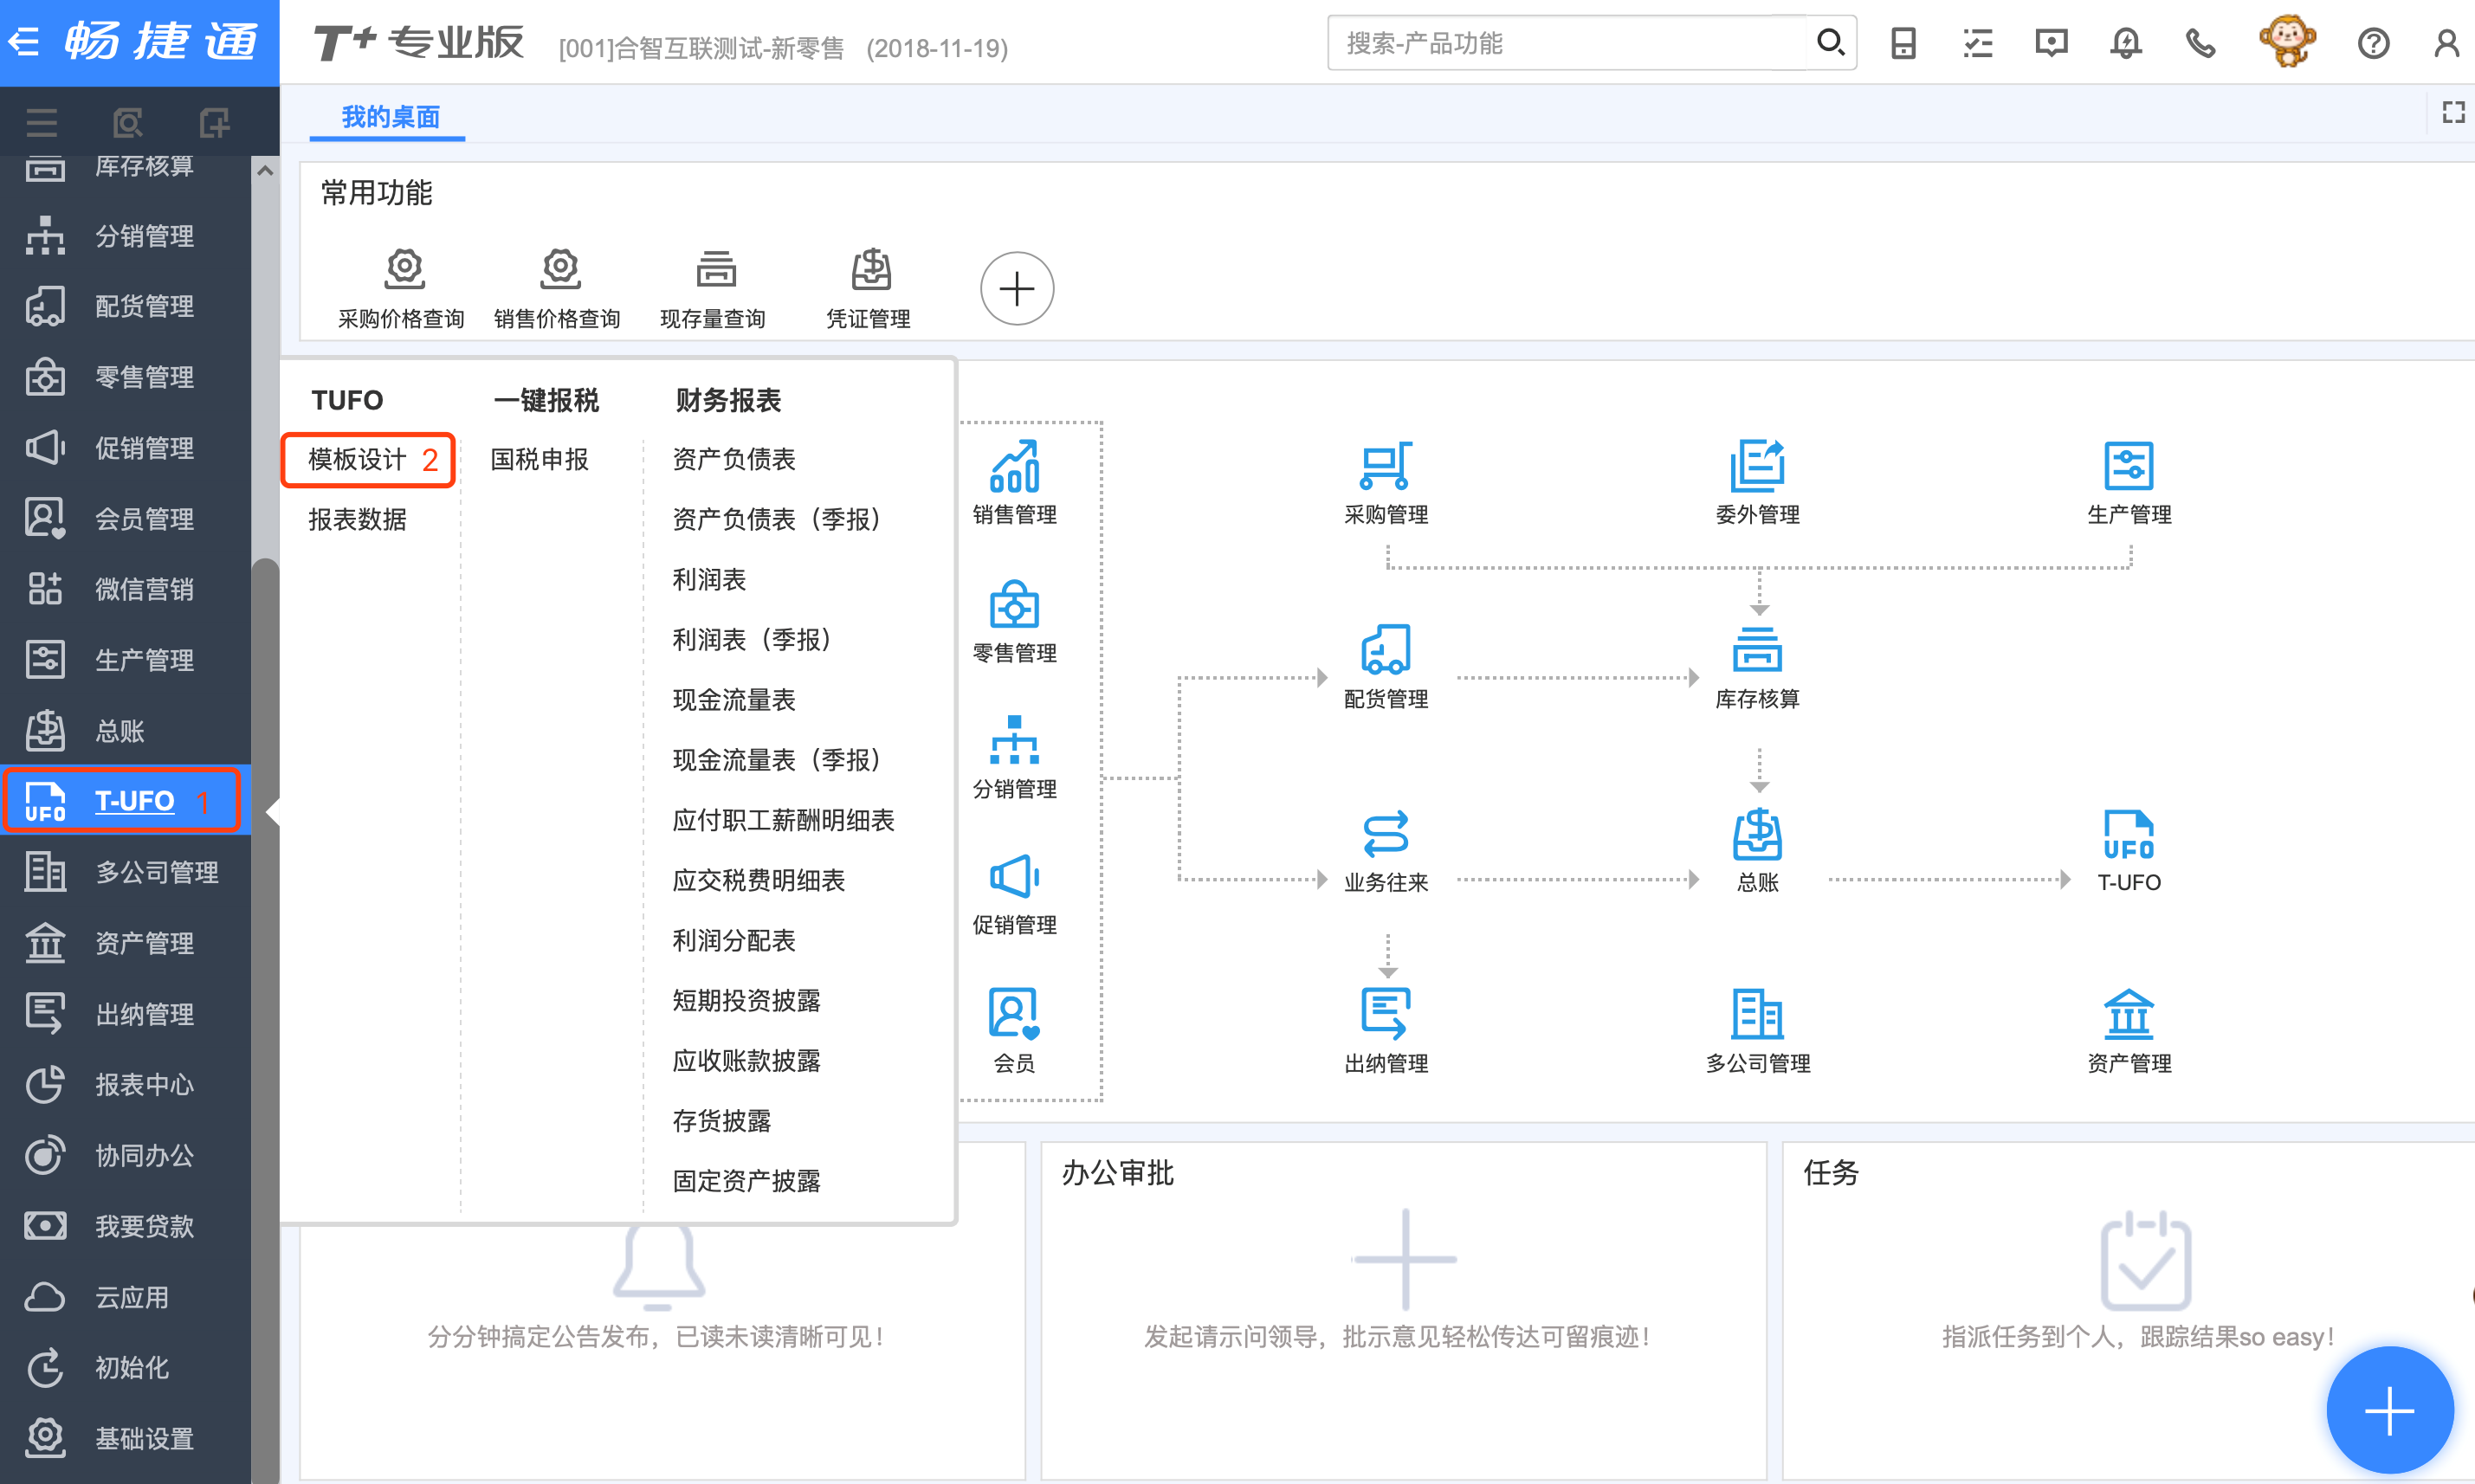Viewport: 2475px width, 1484px height.
Task: Open 资产负债表 financial report
Action: [x=734, y=459]
